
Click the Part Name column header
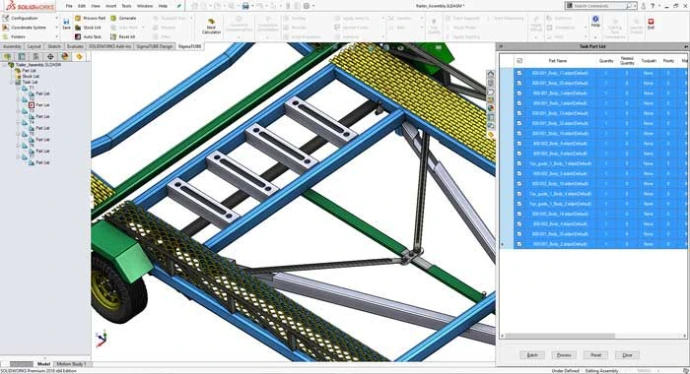point(558,61)
